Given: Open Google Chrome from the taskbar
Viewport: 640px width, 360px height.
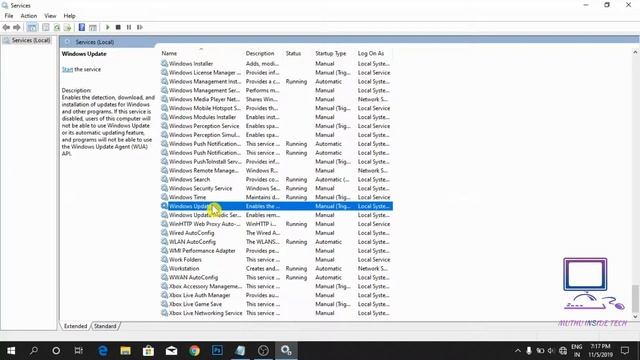Looking at the screenshot, I should [194, 351].
